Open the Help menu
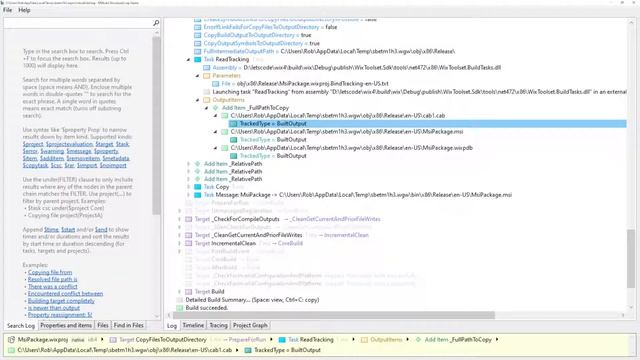The height and width of the screenshot is (360, 640). (x=24, y=10)
